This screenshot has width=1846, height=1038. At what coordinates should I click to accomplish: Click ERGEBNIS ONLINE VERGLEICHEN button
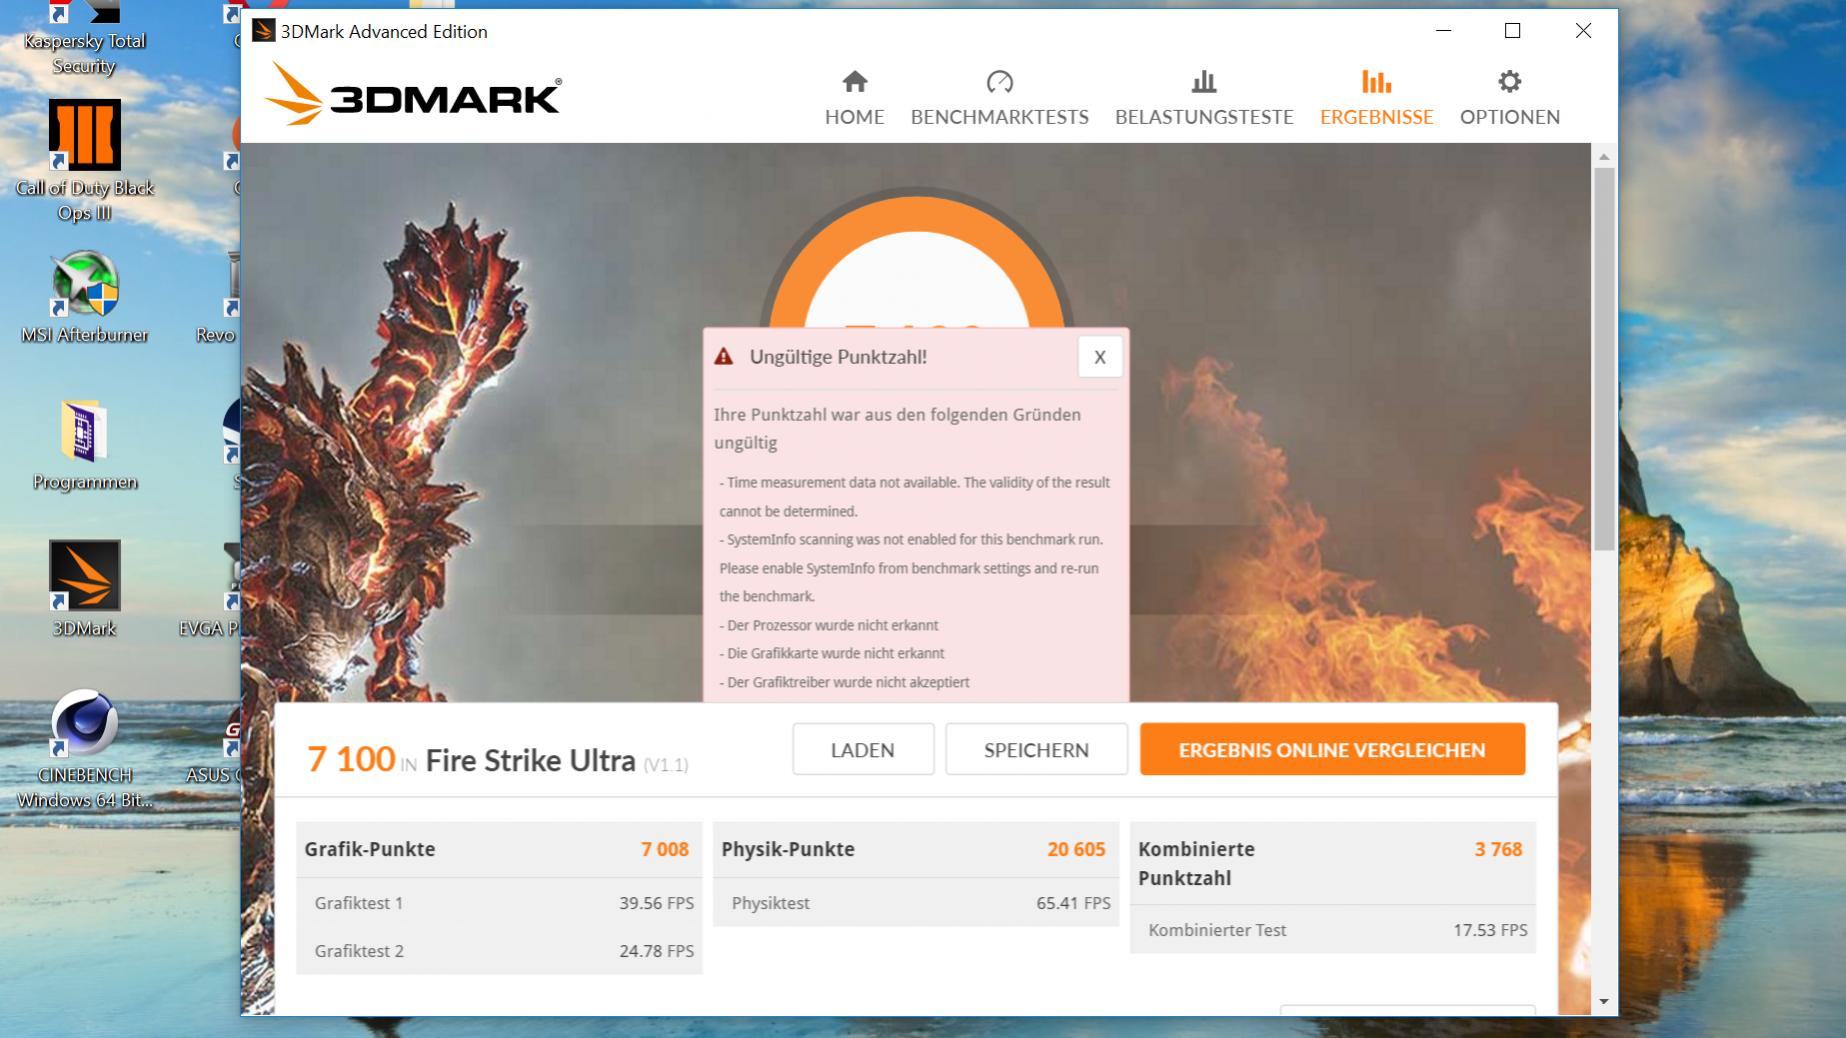tap(1332, 749)
